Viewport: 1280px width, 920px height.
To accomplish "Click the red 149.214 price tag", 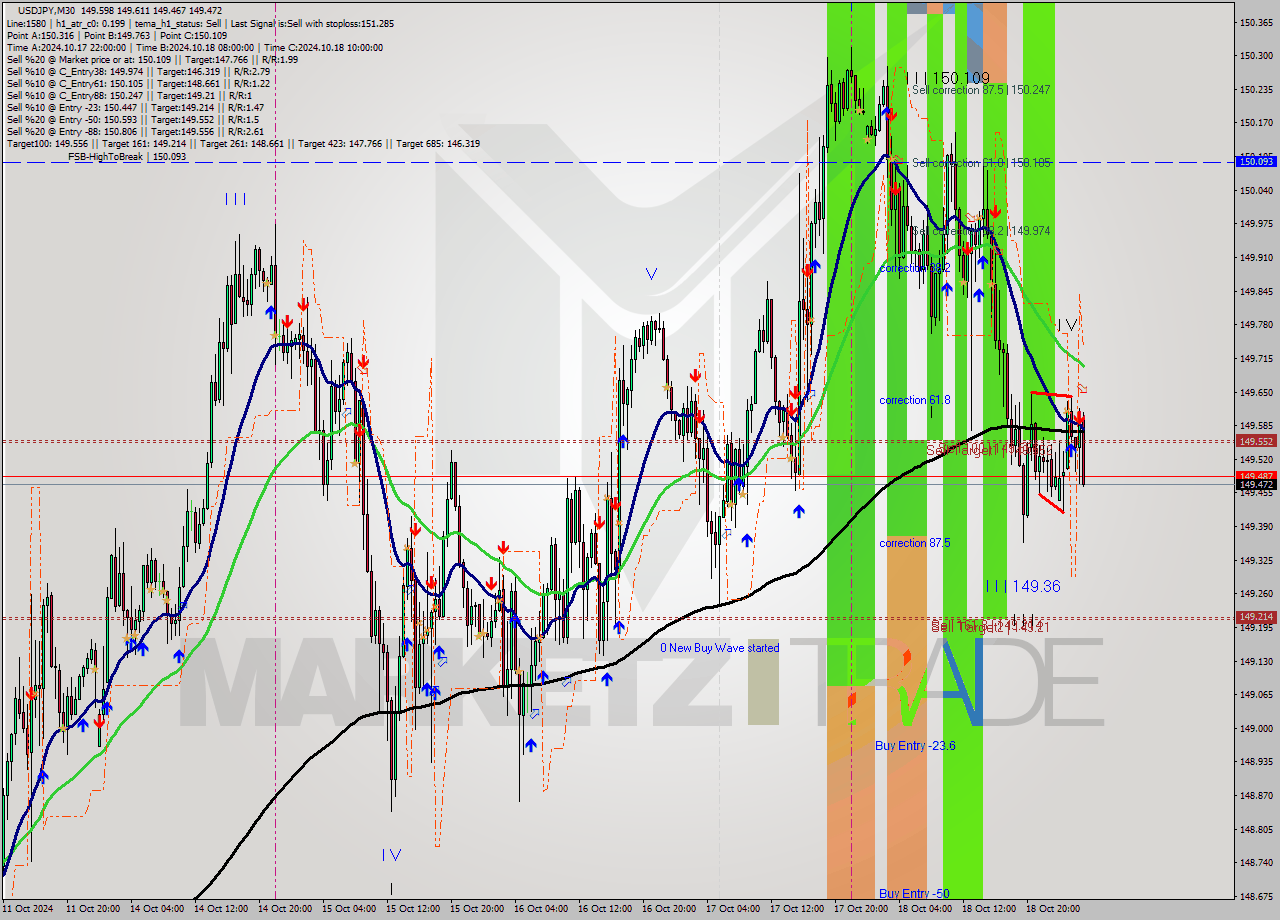I will coord(1256,617).
